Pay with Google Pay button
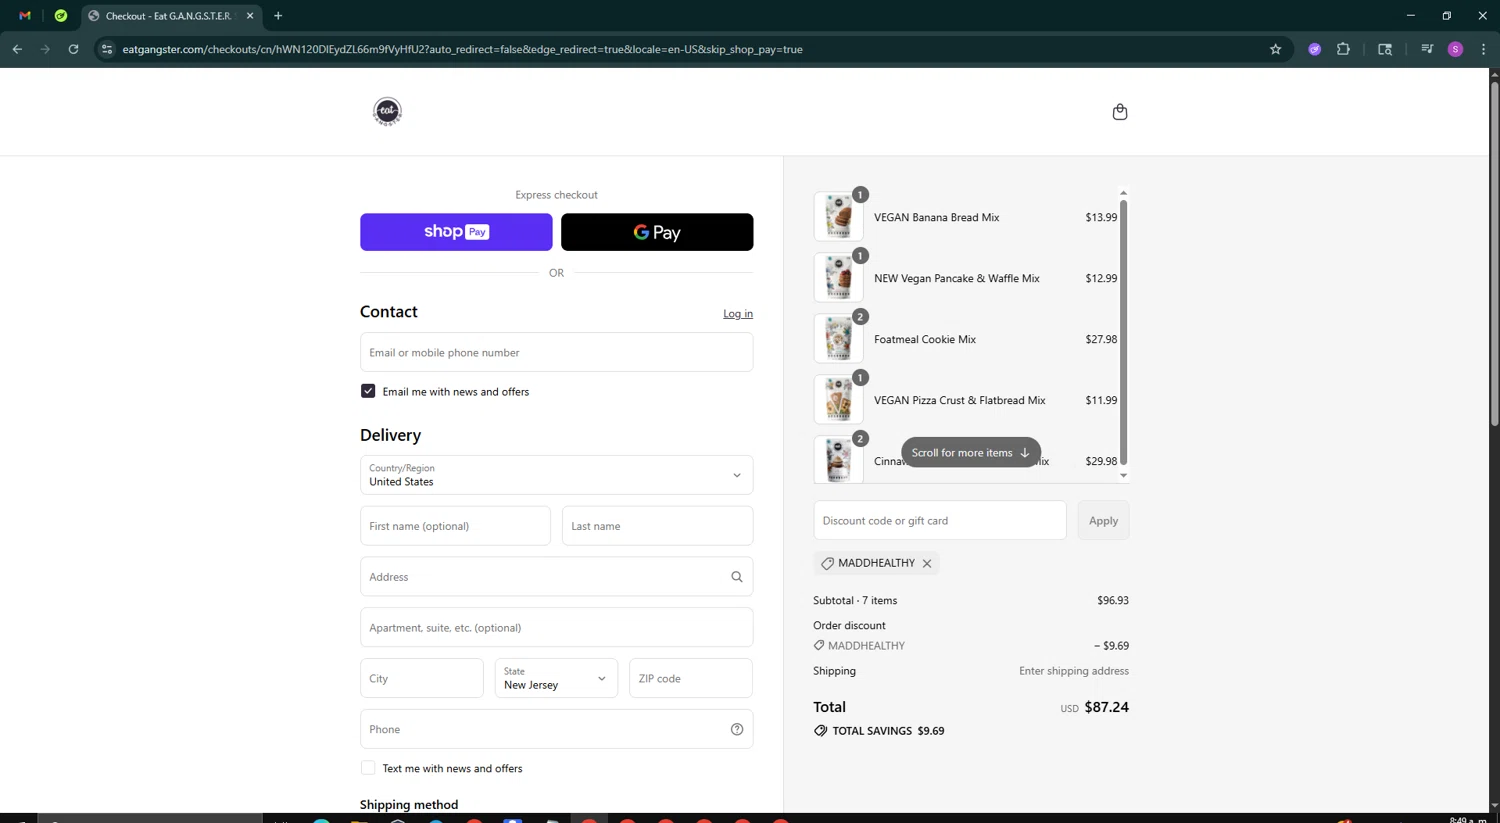The height and width of the screenshot is (823, 1500). (x=657, y=232)
